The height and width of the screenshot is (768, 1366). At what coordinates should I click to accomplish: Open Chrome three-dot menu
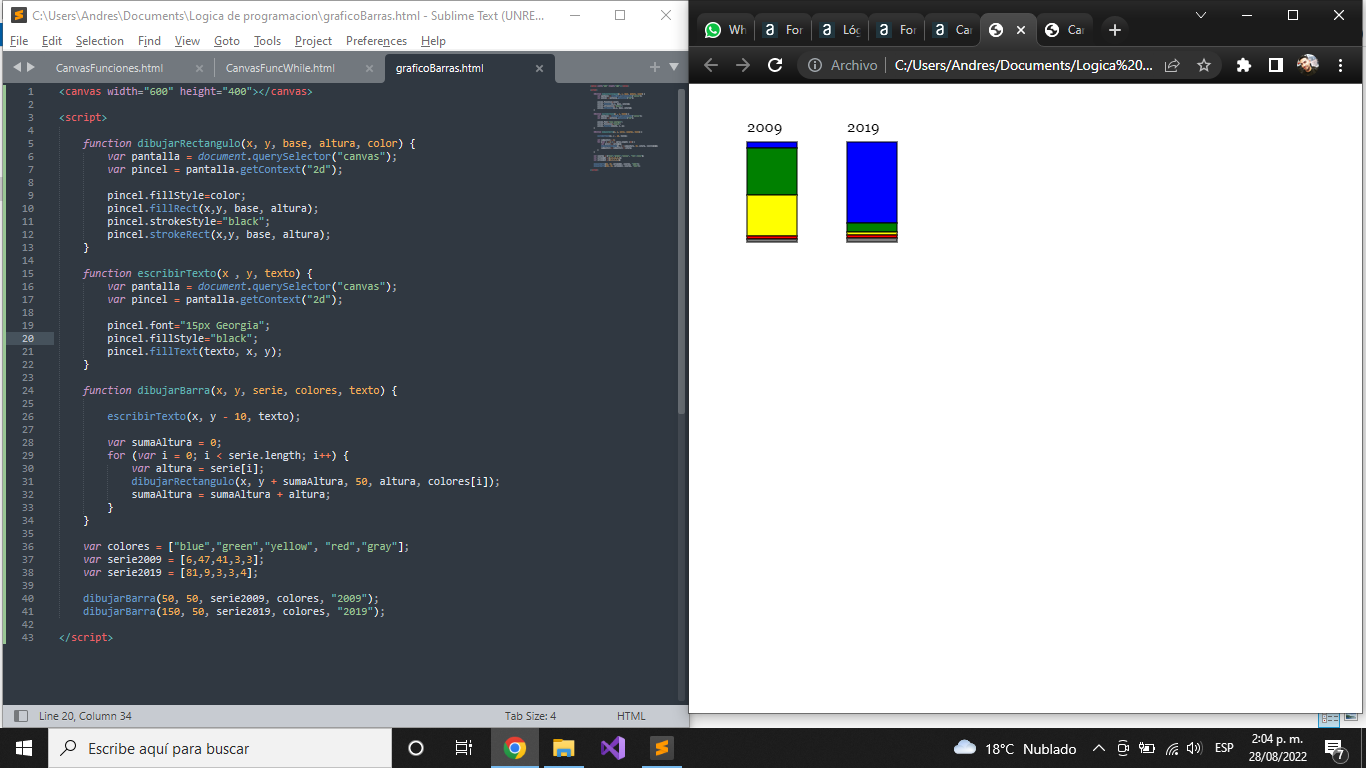(x=1340, y=65)
